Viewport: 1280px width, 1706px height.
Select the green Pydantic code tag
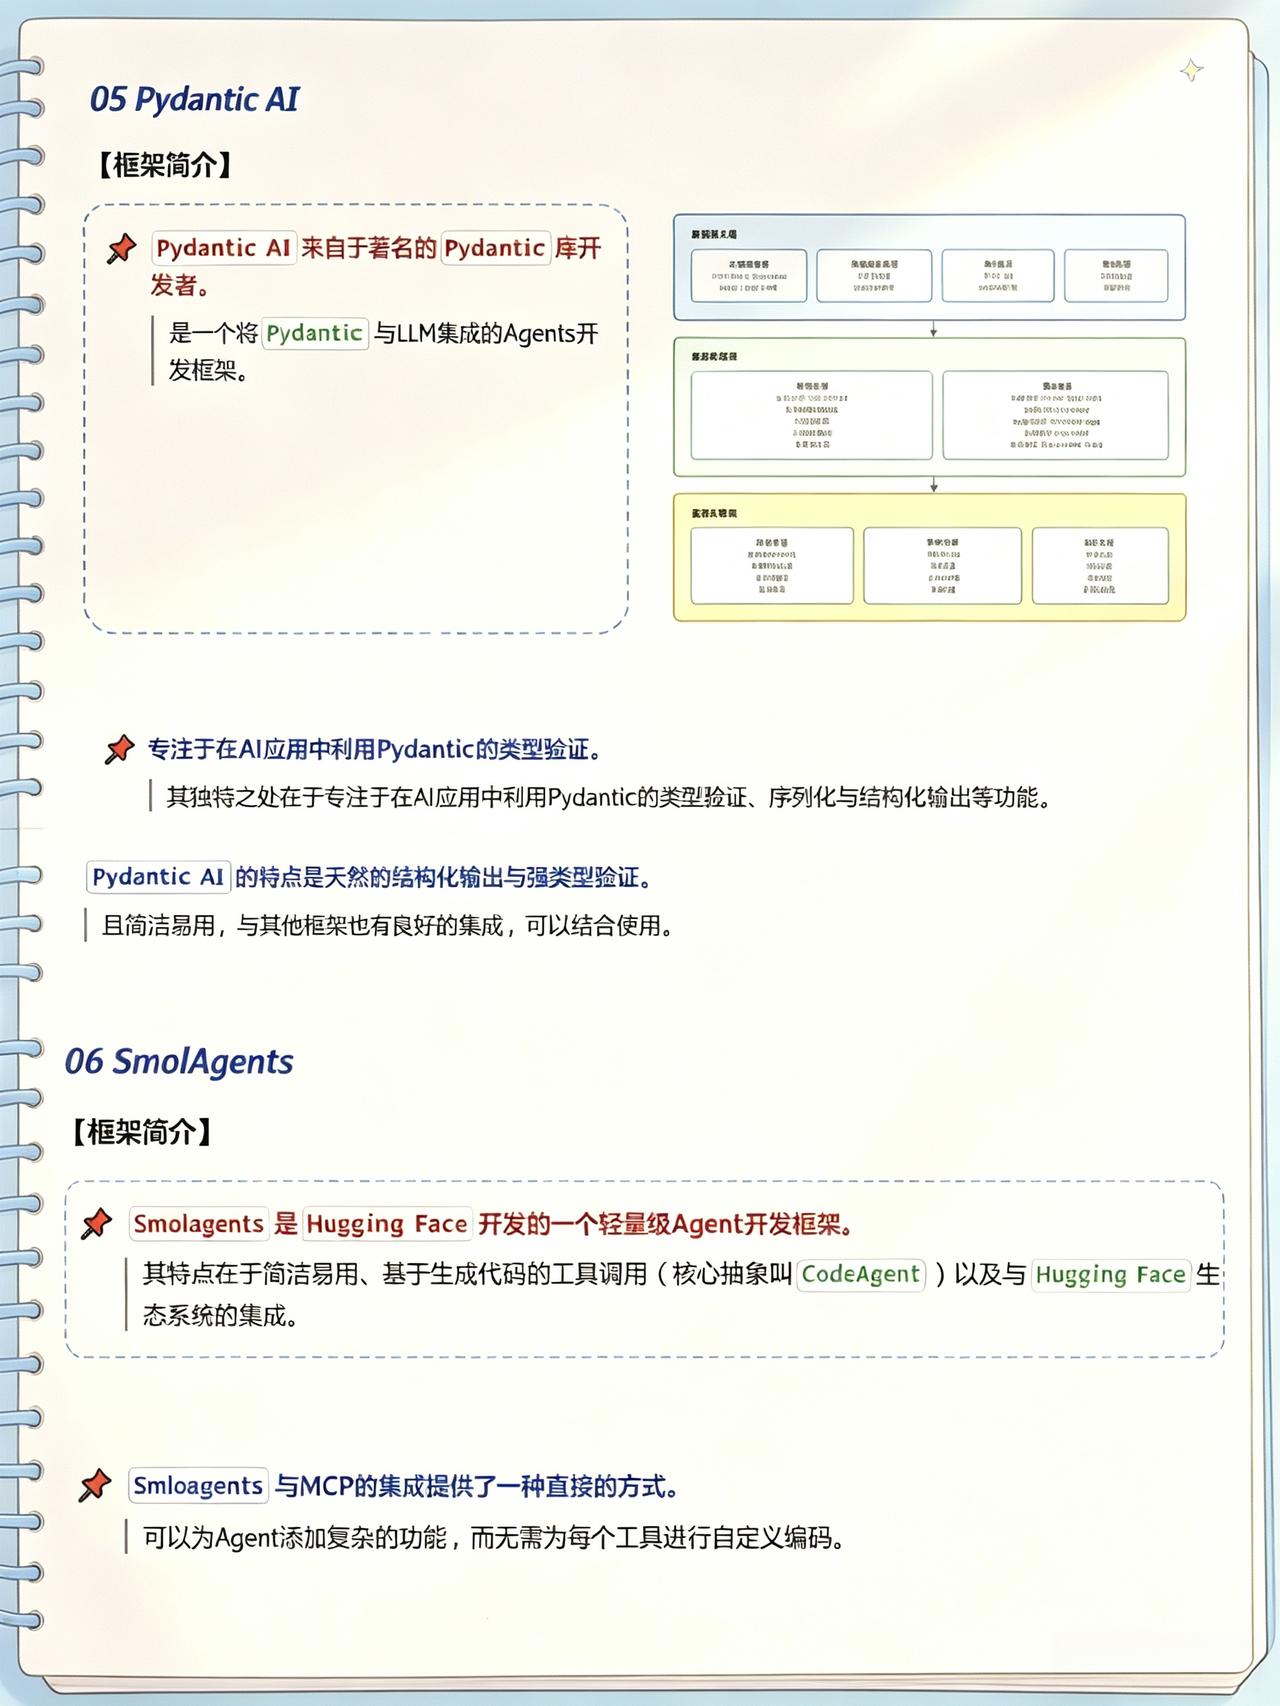tap(315, 333)
